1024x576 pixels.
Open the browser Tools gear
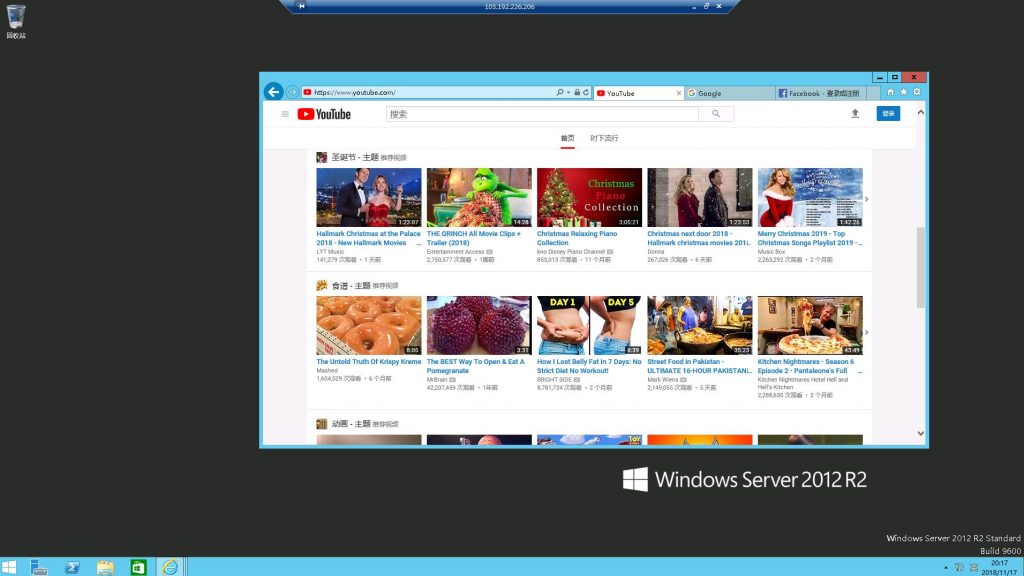[x=916, y=92]
